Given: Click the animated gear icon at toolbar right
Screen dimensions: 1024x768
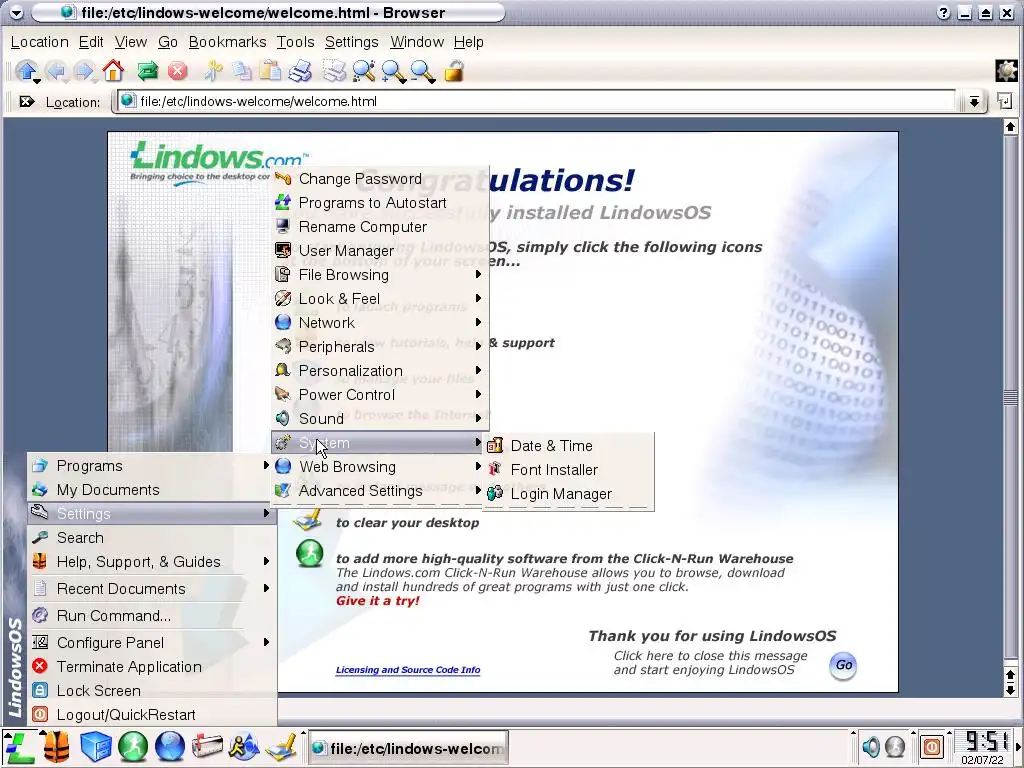Looking at the screenshot, I should [1006, 71].
